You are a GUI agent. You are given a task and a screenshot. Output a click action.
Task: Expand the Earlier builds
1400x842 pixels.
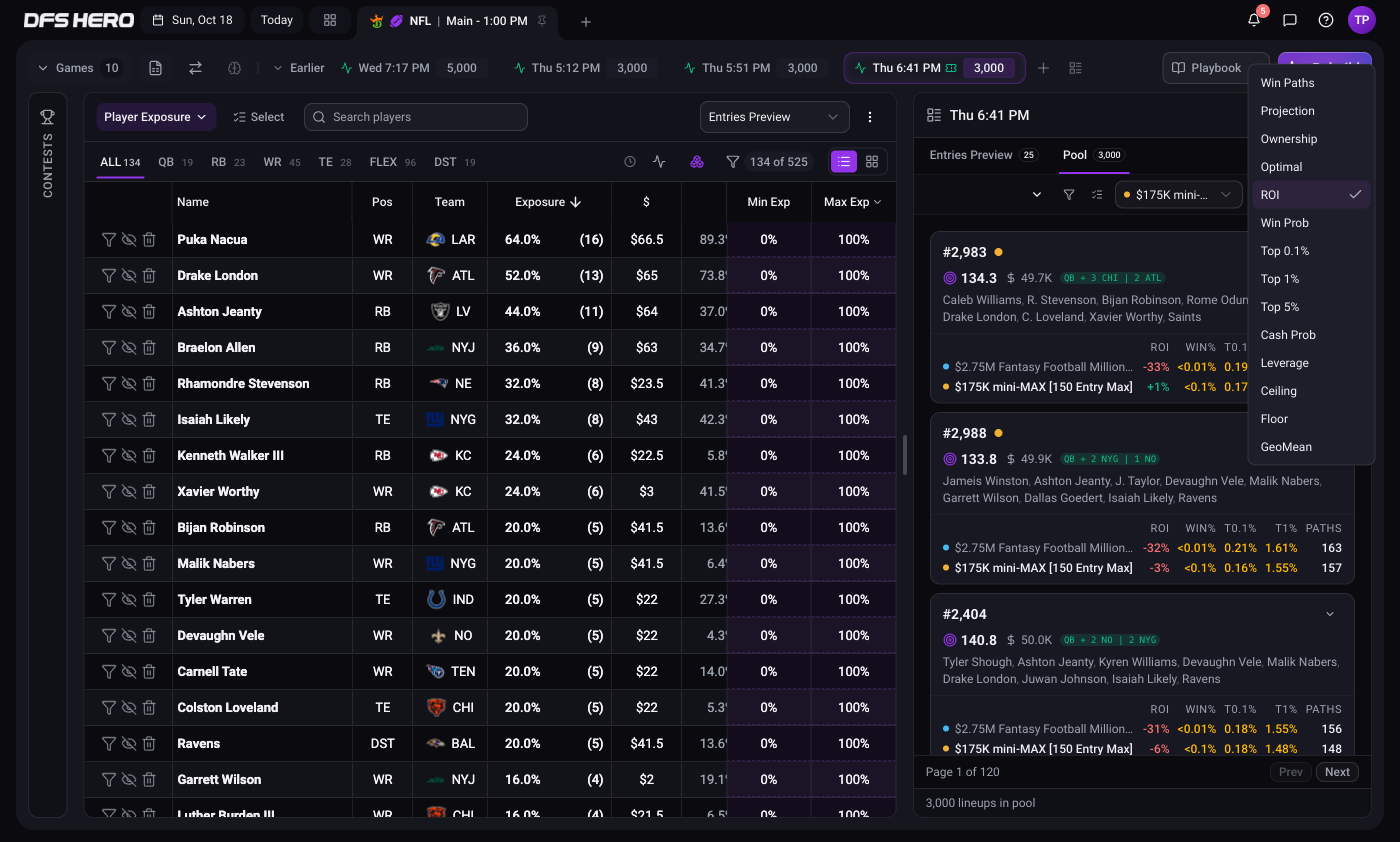coord(300,68)
